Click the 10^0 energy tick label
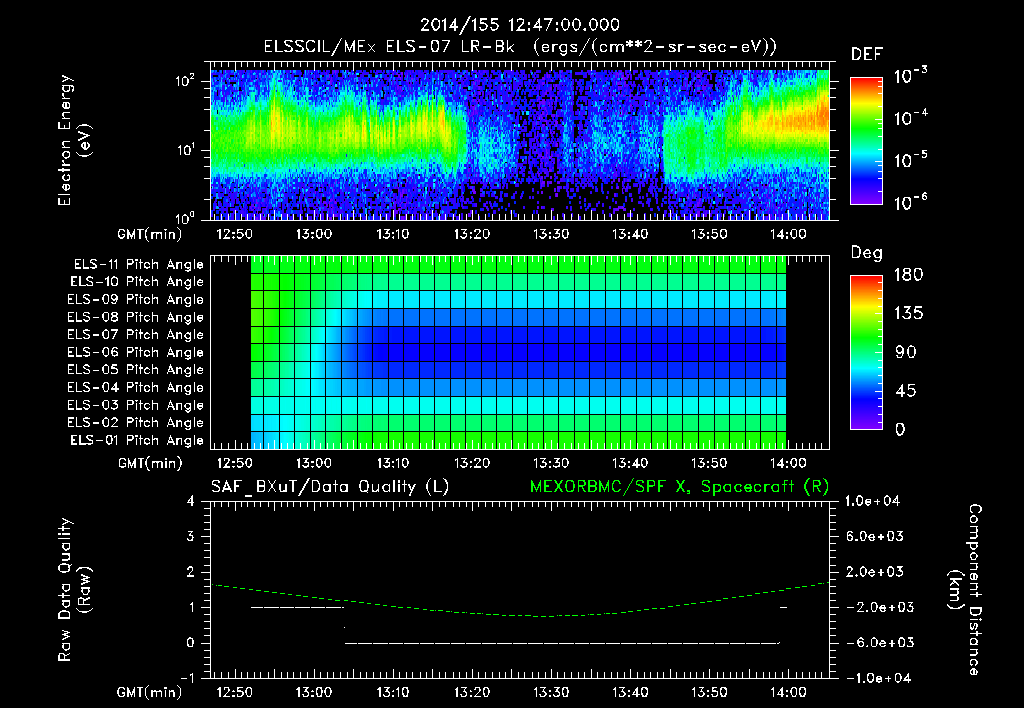This screenshot has height=708, width=1024. point(185,217)
